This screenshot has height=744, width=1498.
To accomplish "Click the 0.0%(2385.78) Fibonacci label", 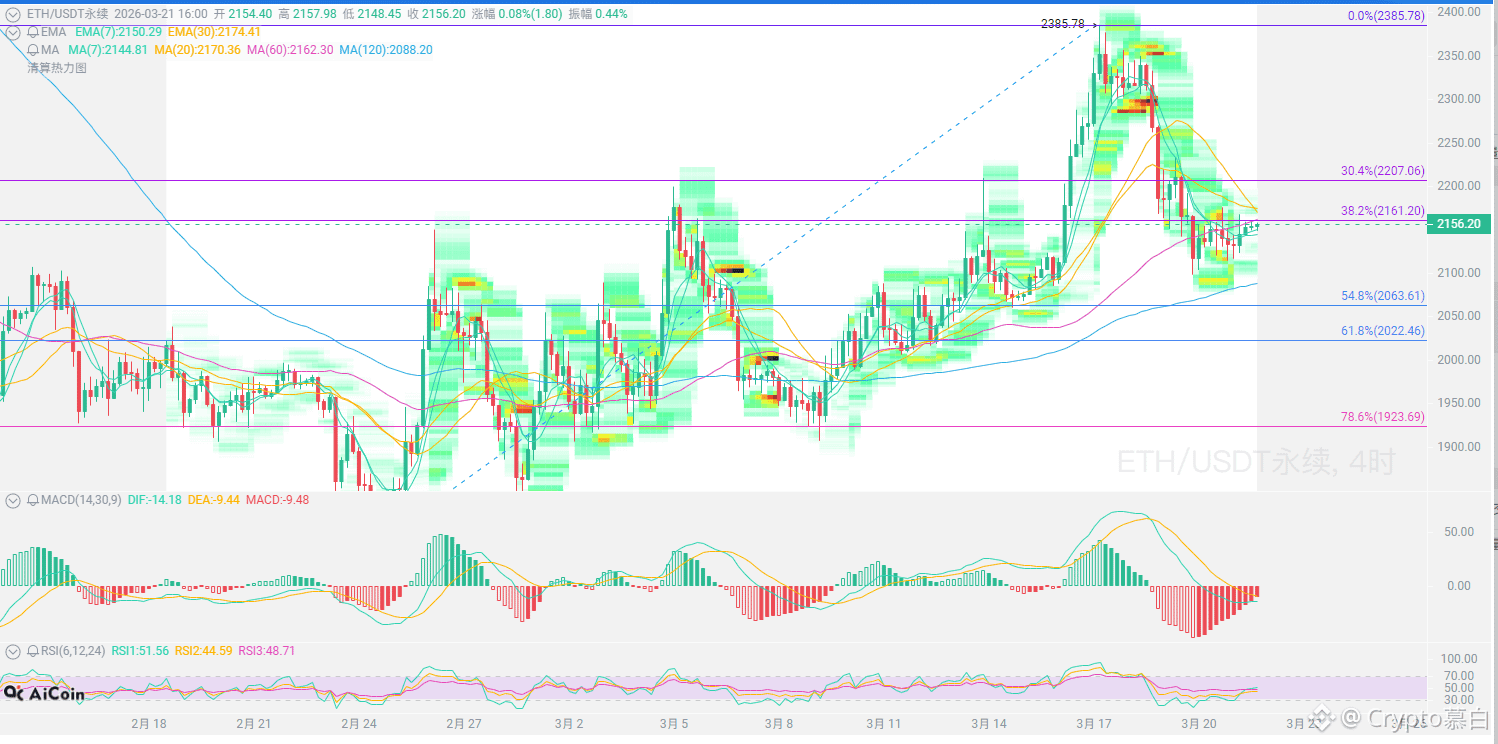I will tap(1386, 16).
